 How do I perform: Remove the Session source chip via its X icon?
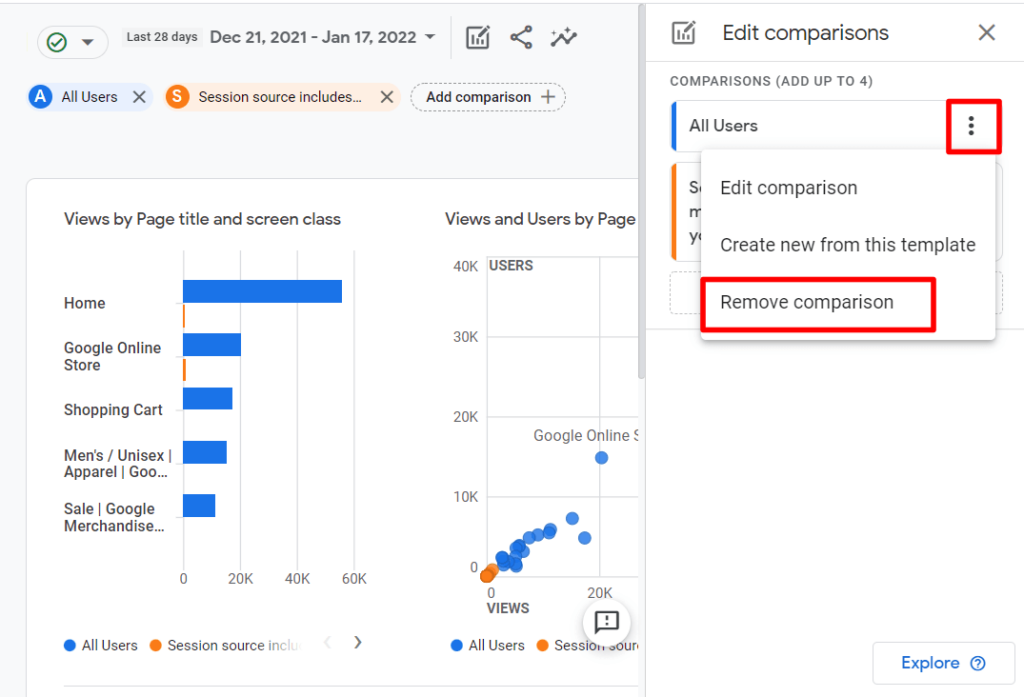pos(386,97)
